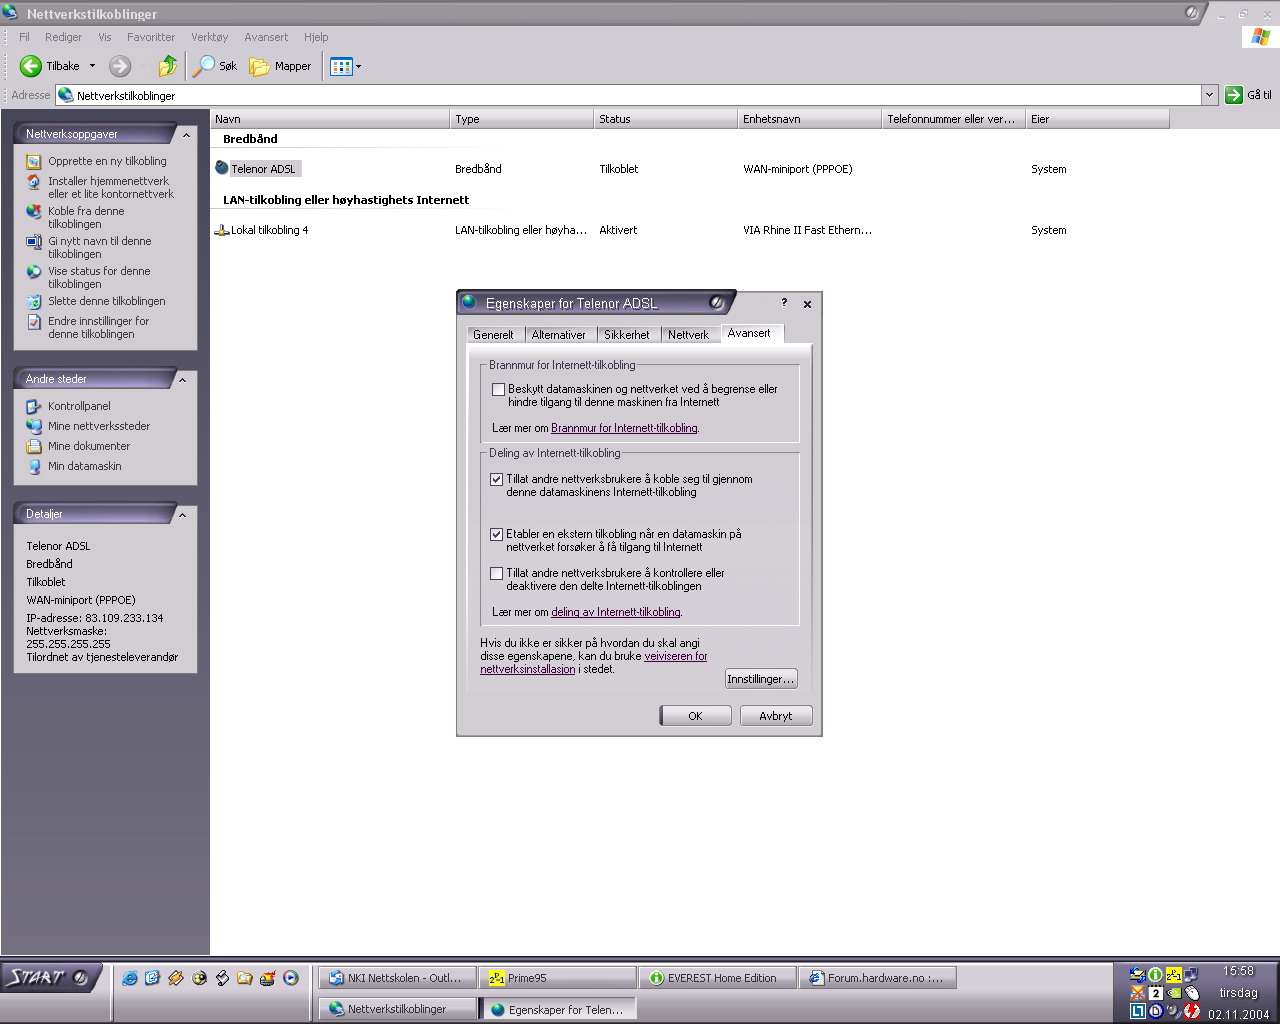Select the Lokal tilkobling 4 icon

tap(222, 229)
